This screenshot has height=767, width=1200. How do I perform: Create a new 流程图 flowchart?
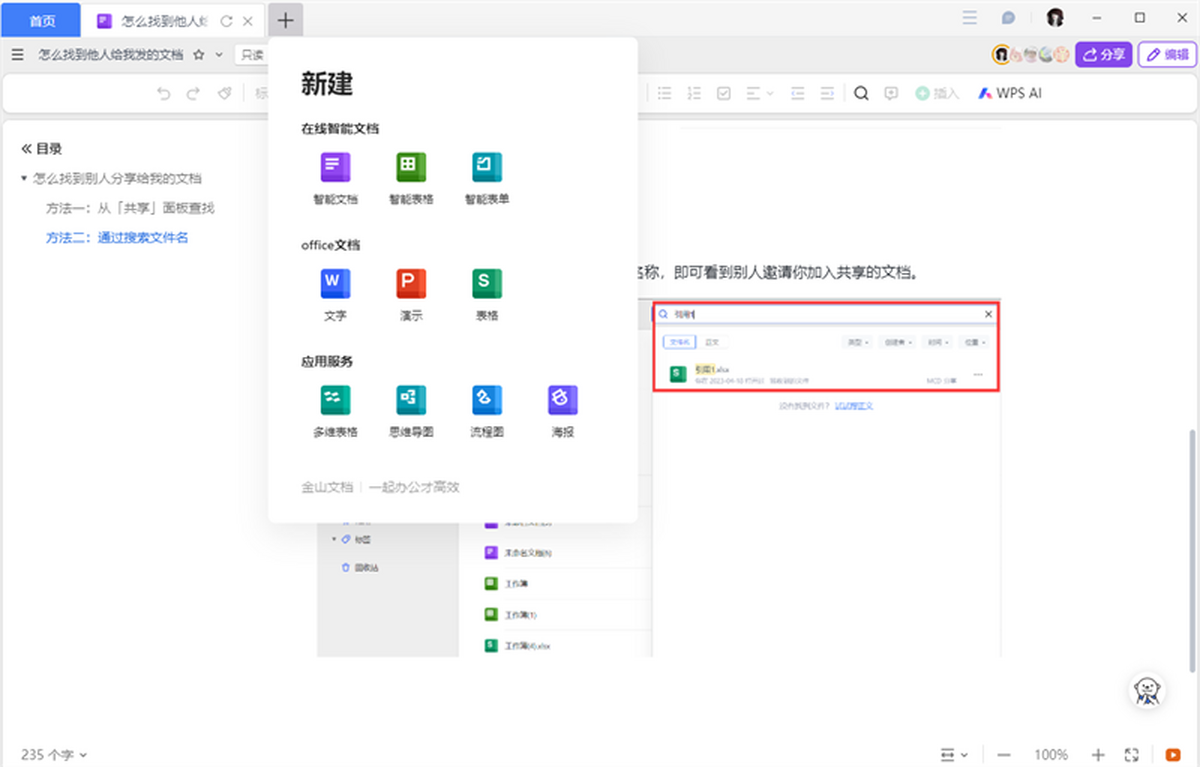[487, 401]
